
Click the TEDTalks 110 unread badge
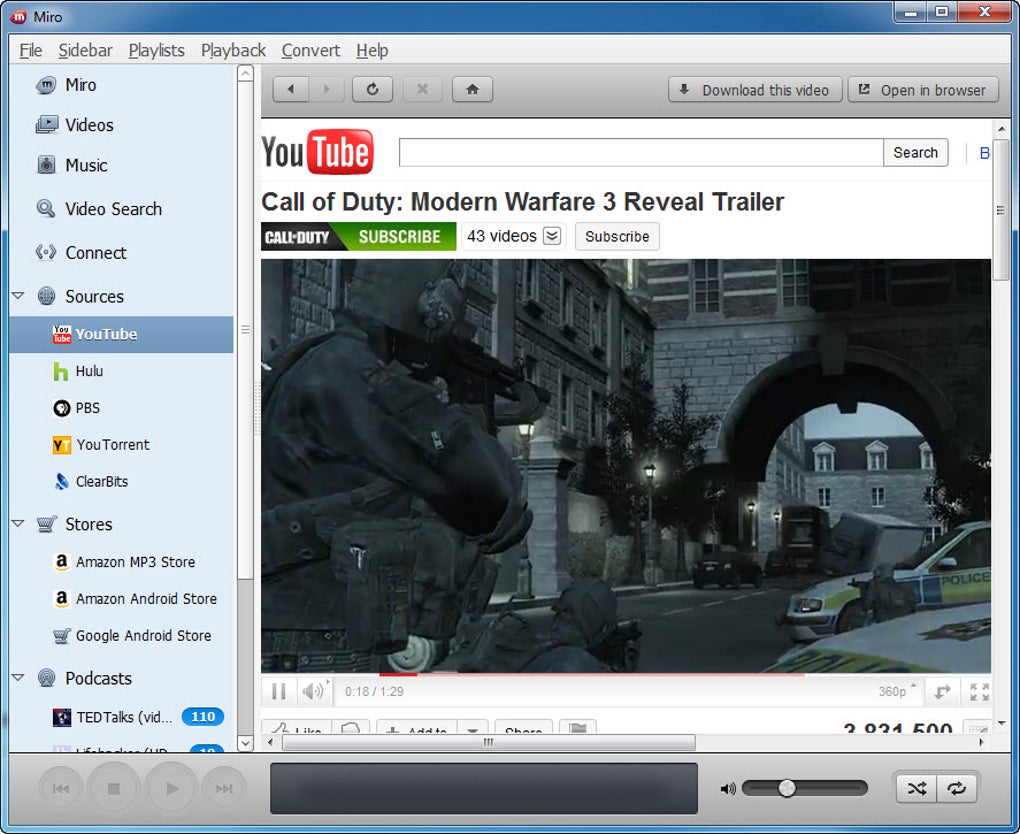pyautogui.click(x=203, y=716)
